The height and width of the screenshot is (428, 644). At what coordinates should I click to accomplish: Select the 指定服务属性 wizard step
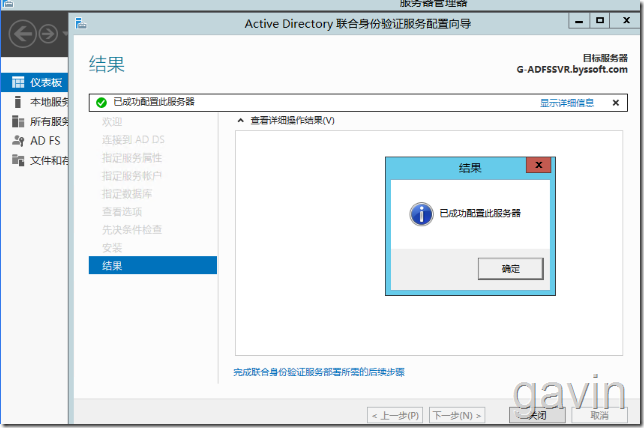[132, 158]
